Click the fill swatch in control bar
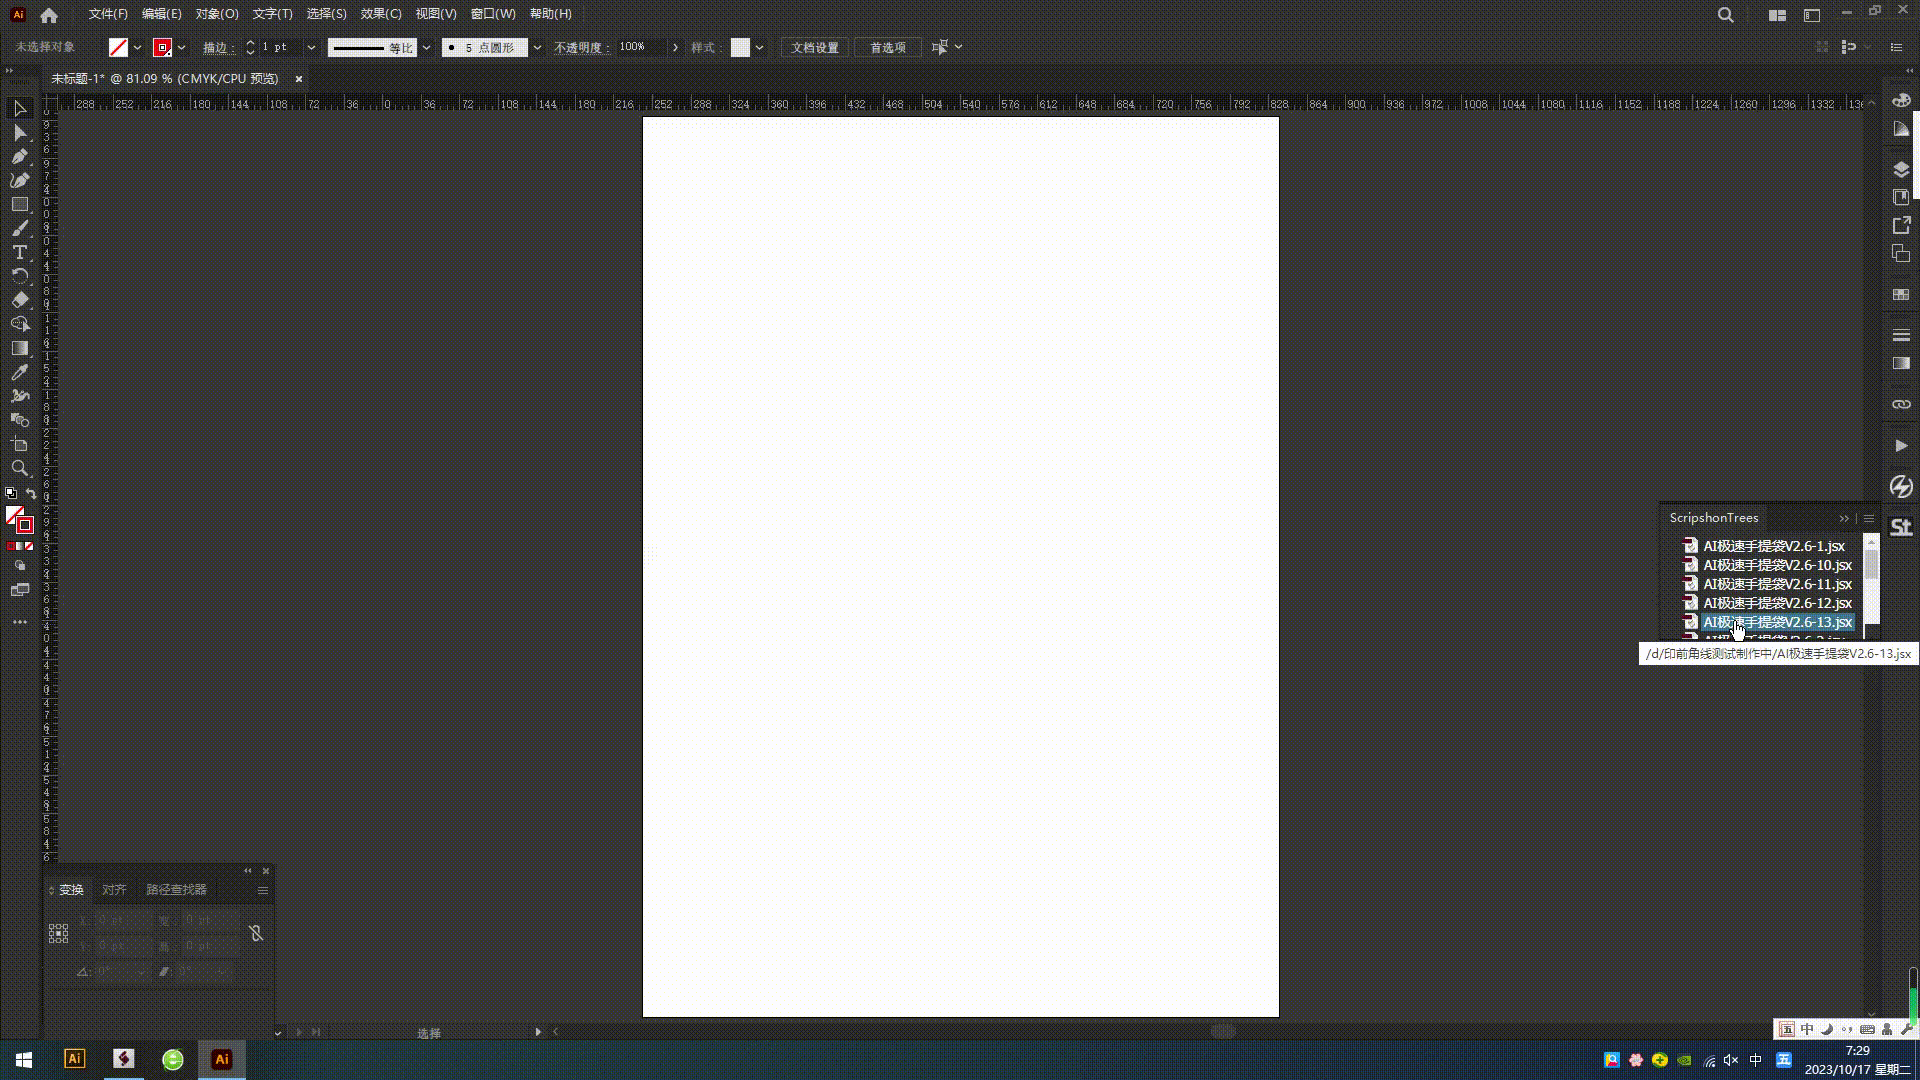1920x1080 pixels. [118, 48]
